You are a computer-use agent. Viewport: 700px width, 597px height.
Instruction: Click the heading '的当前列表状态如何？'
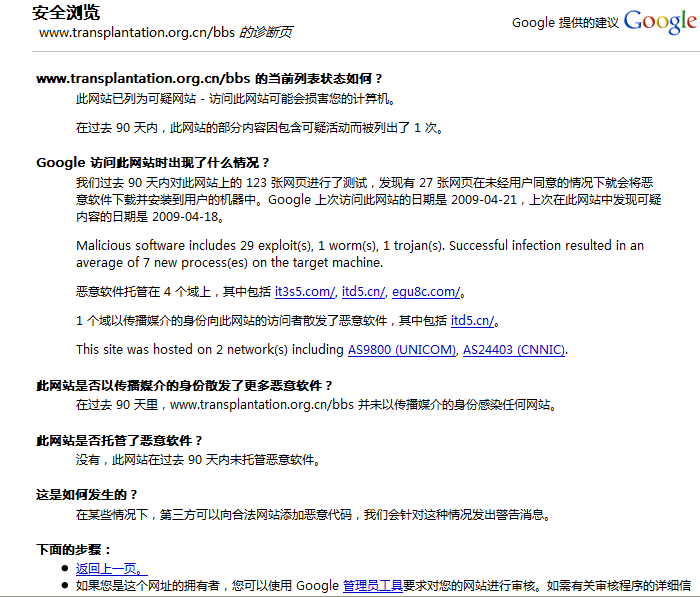319,79
